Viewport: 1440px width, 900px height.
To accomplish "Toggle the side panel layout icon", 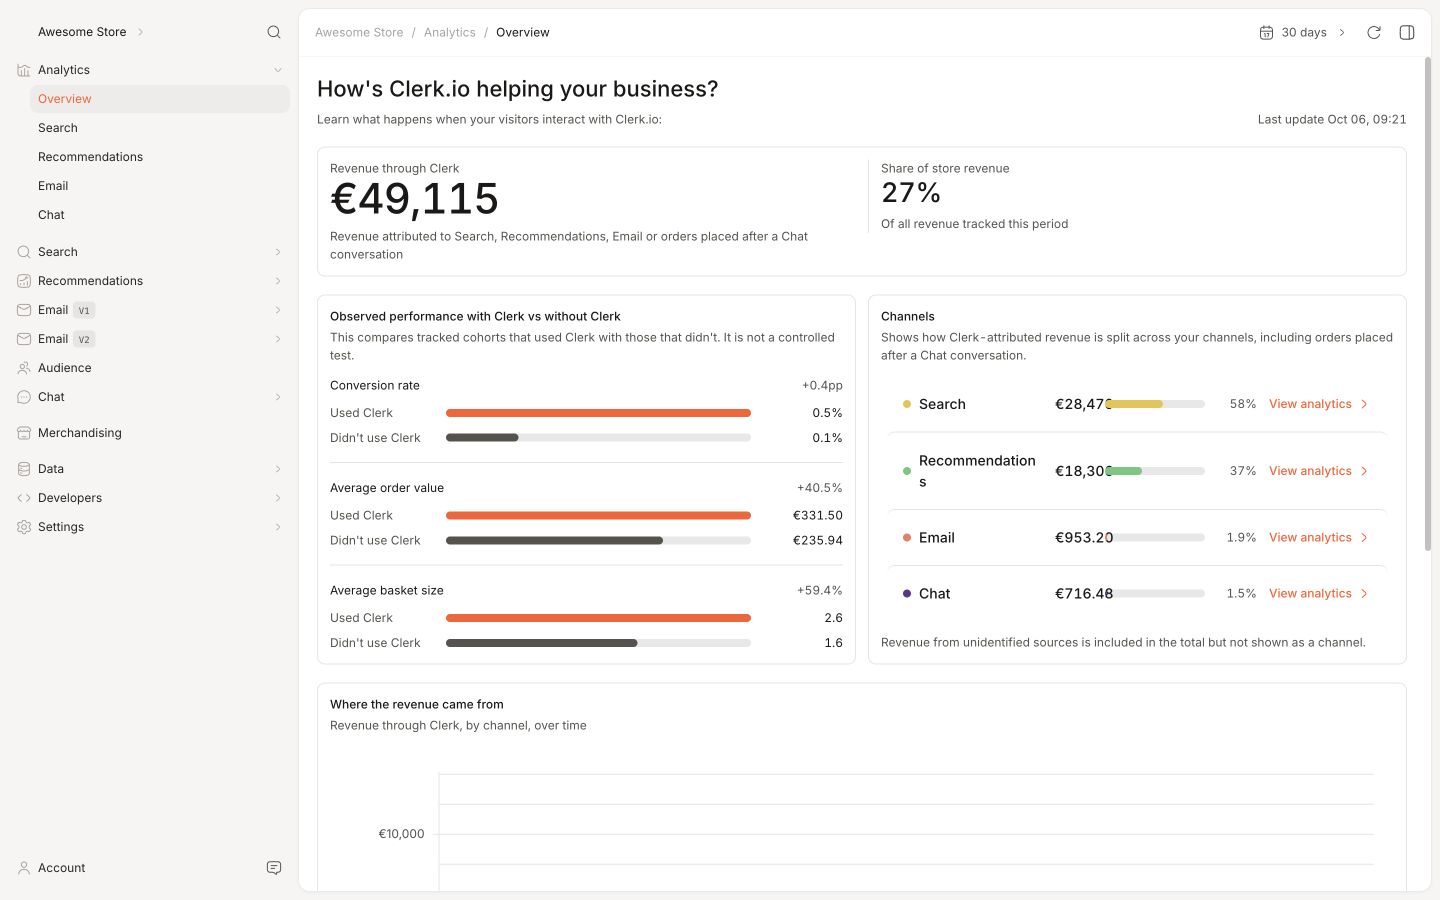I will (1407, 32).
